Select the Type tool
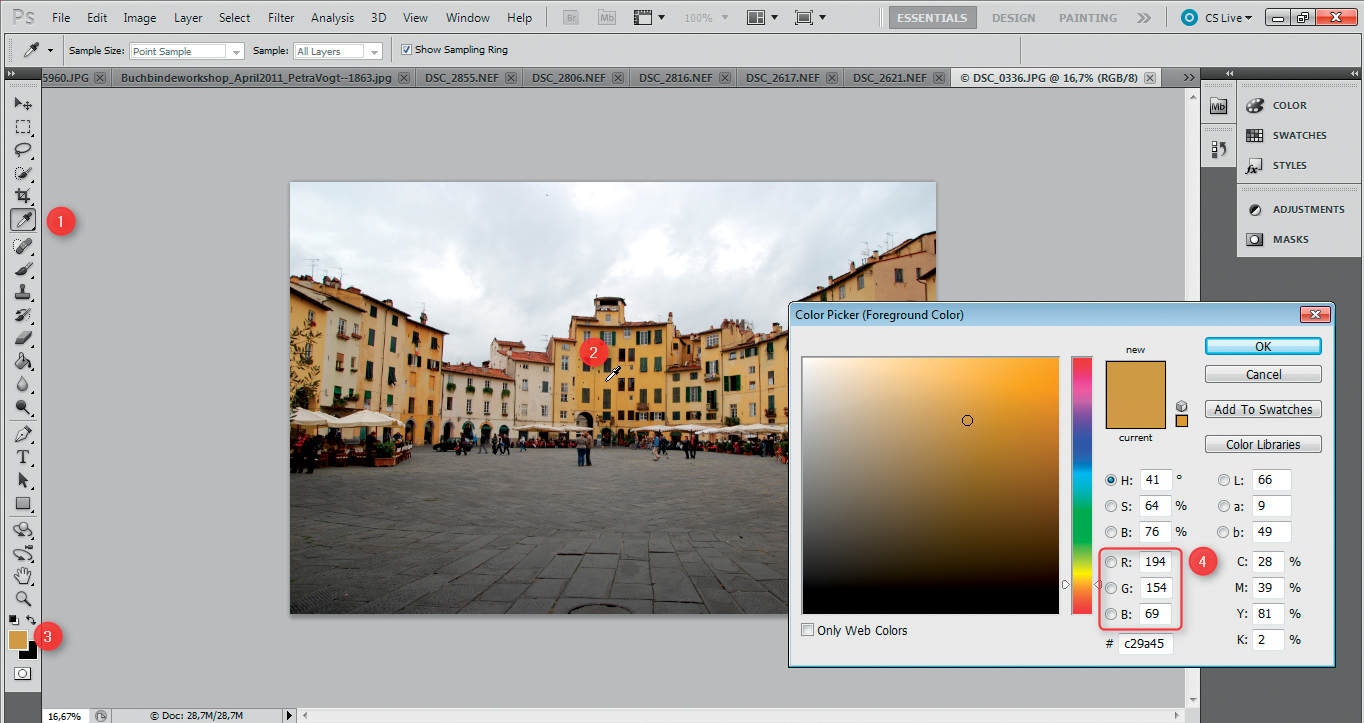Screen dimensions: 1364x723 point(23,457)
